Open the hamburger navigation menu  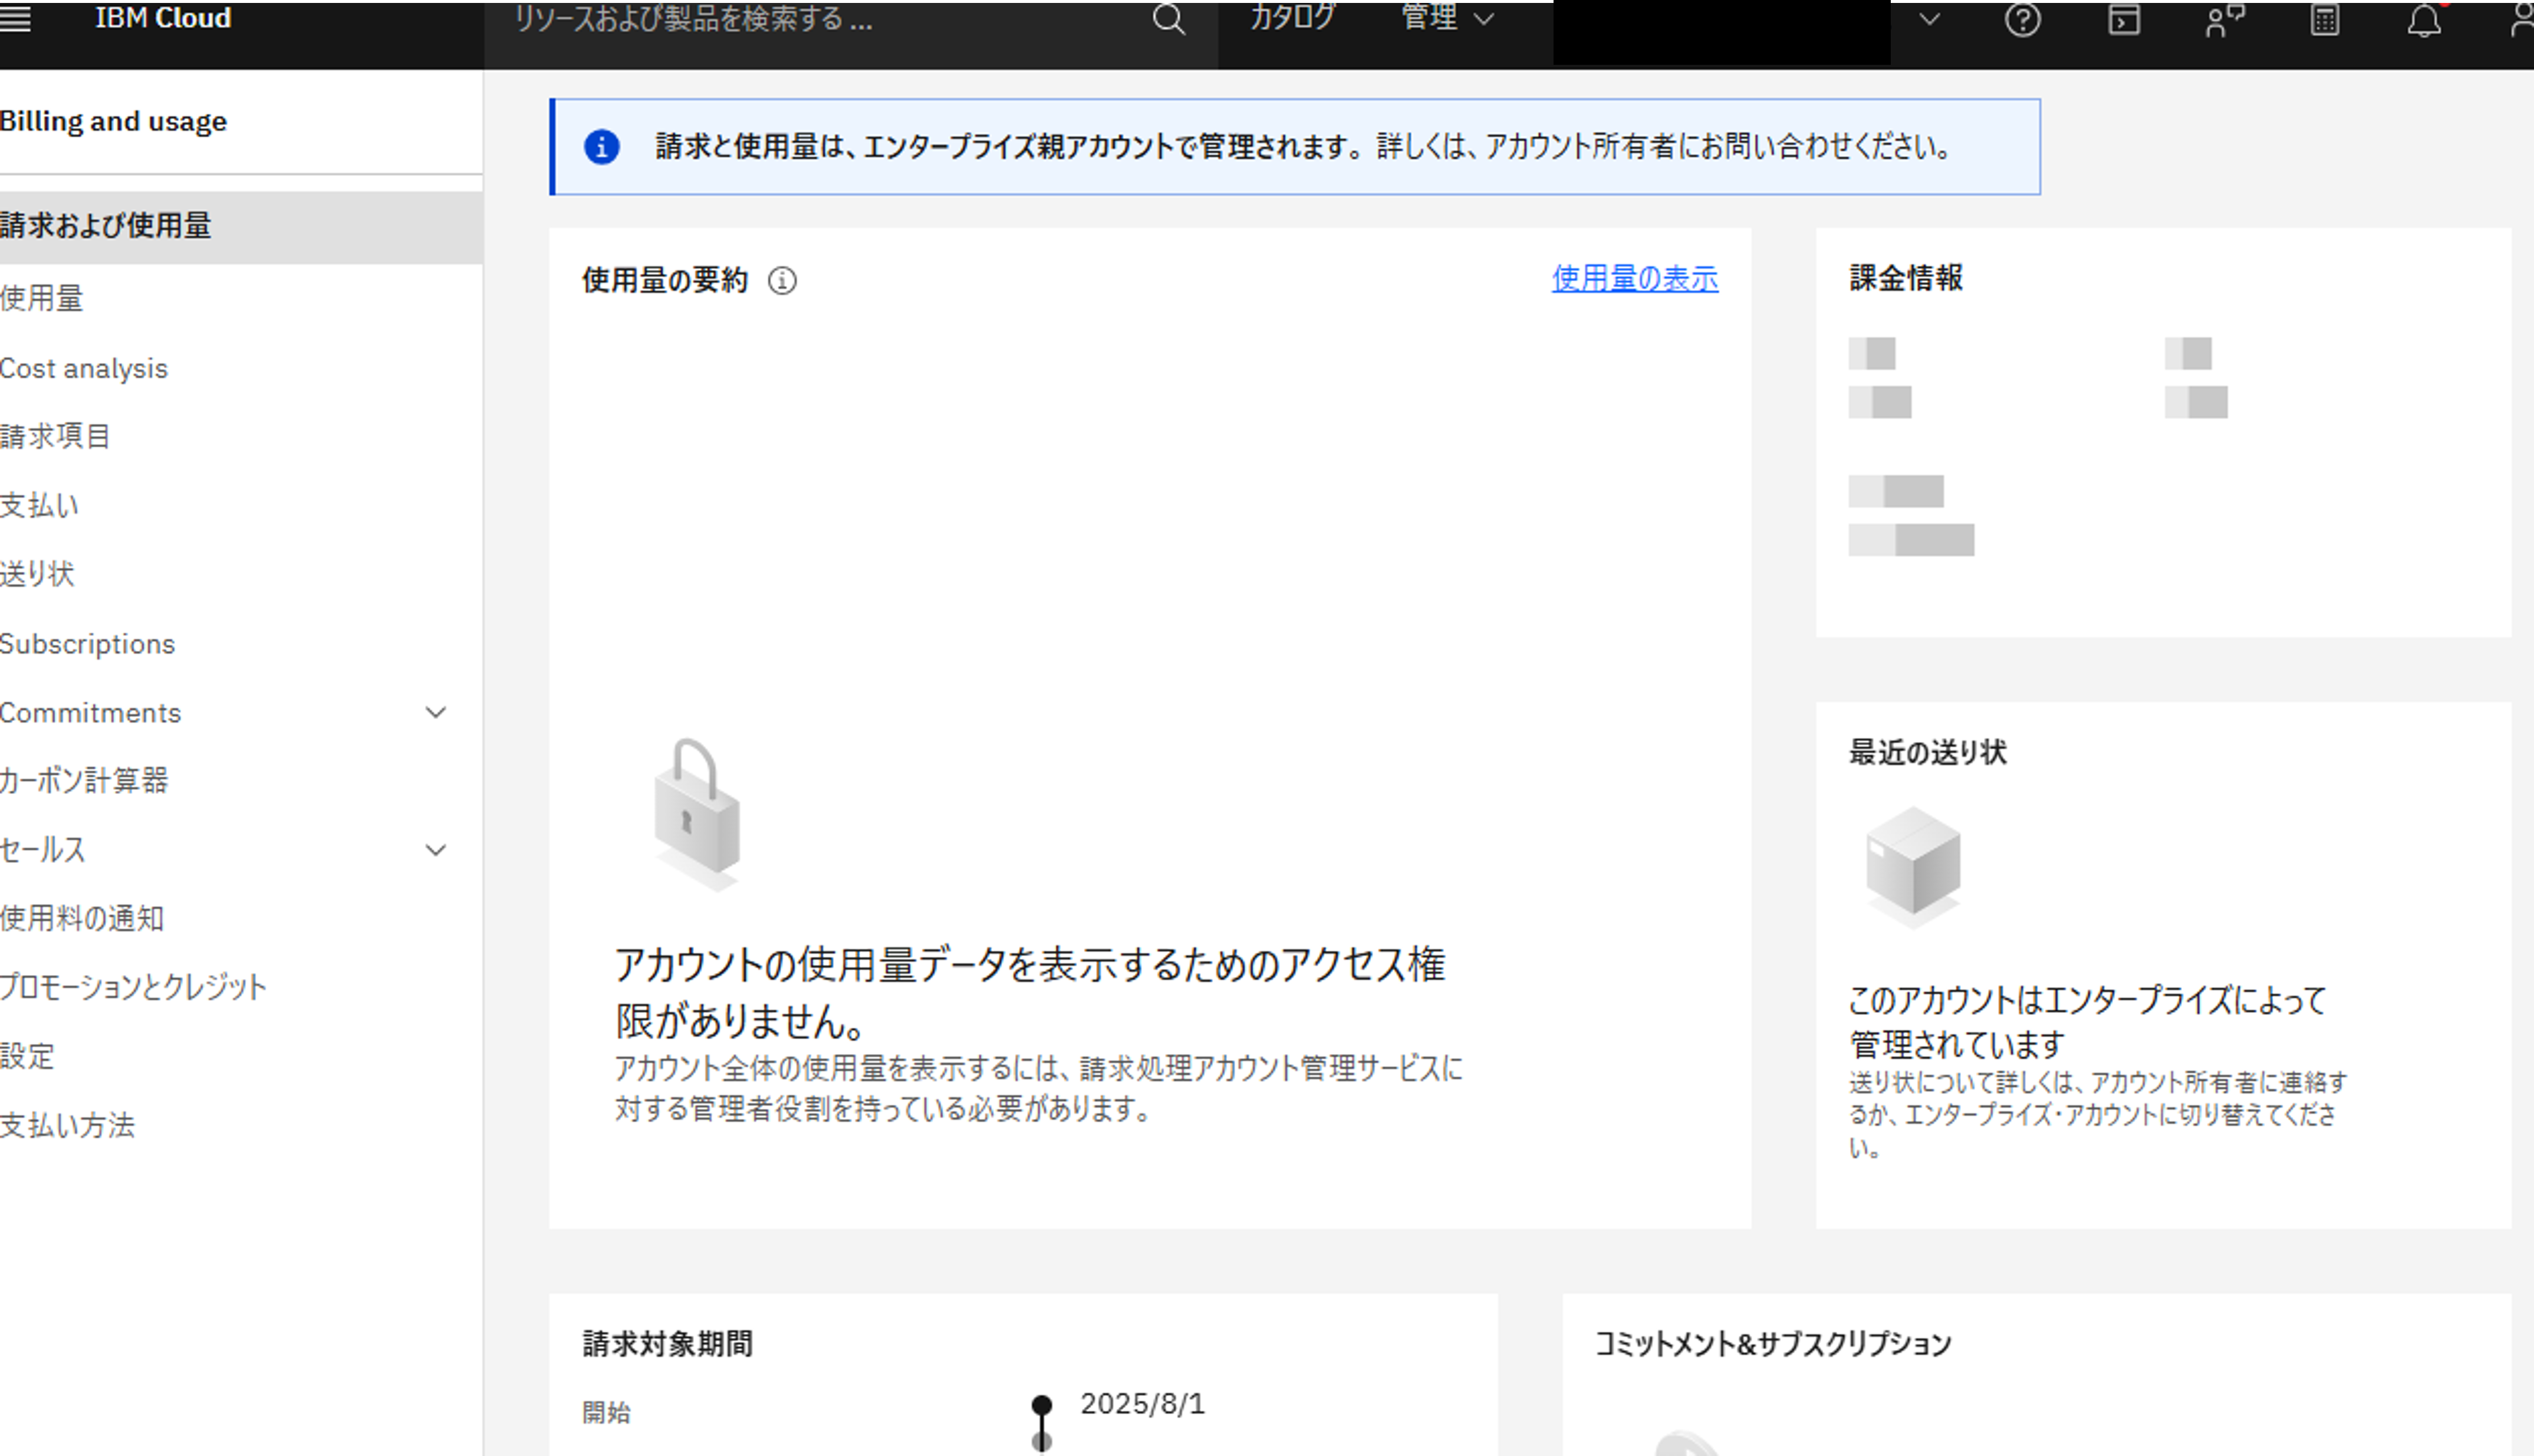(x=15, y=19)
